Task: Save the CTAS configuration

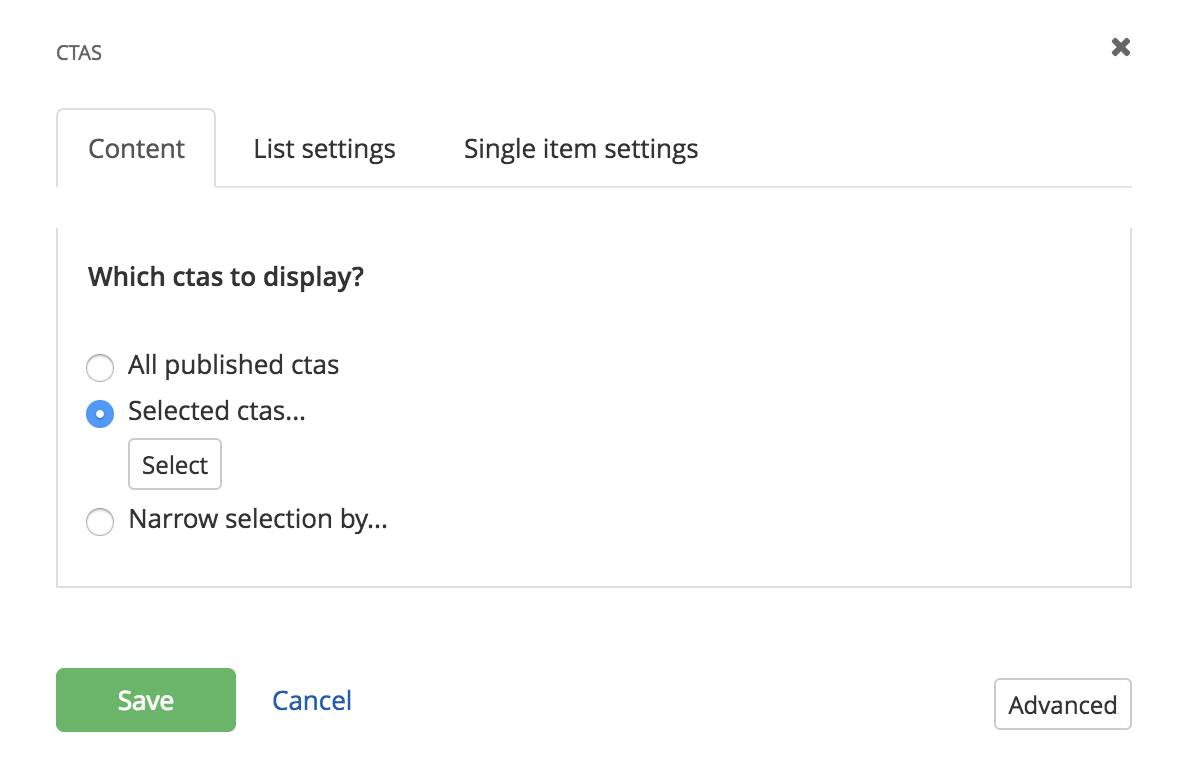Action: pyautogui.click(x=145, y=700)
